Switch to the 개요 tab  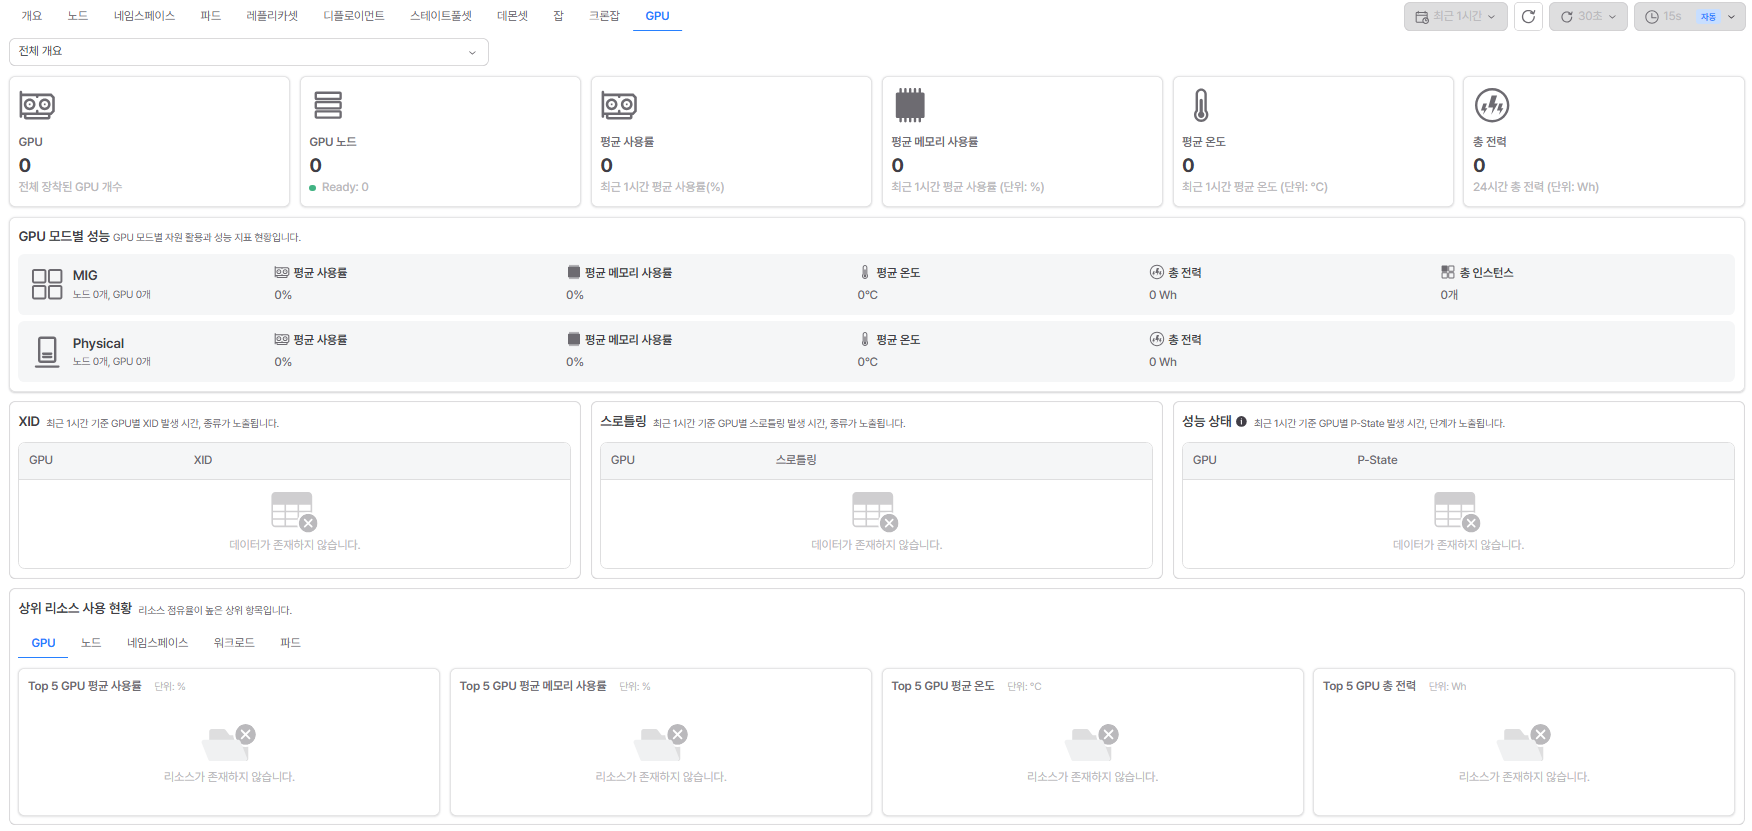32,16
